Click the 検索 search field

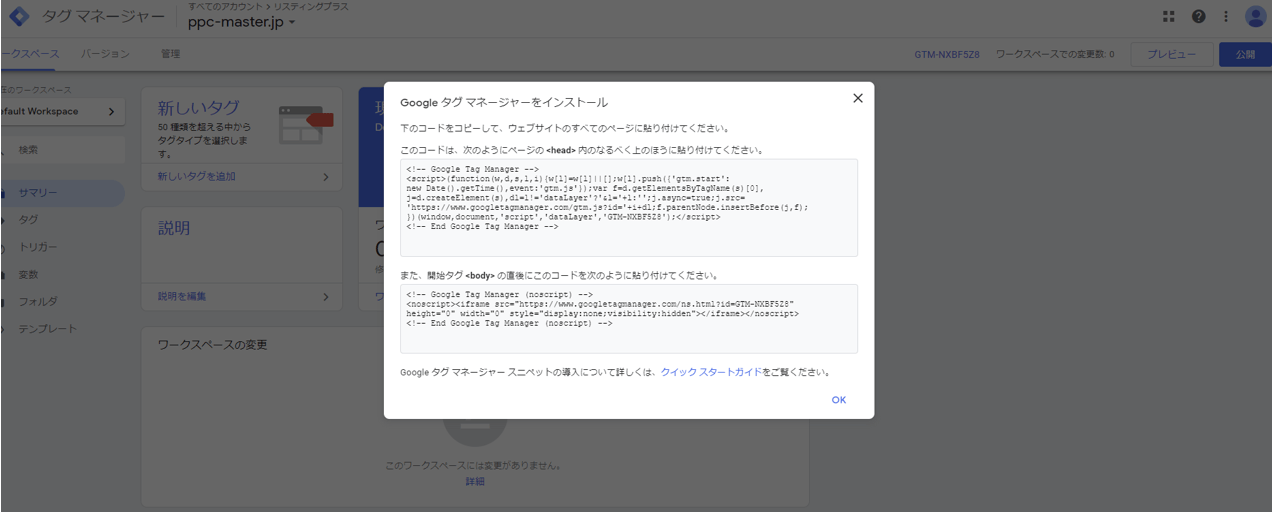pos(62,150)
